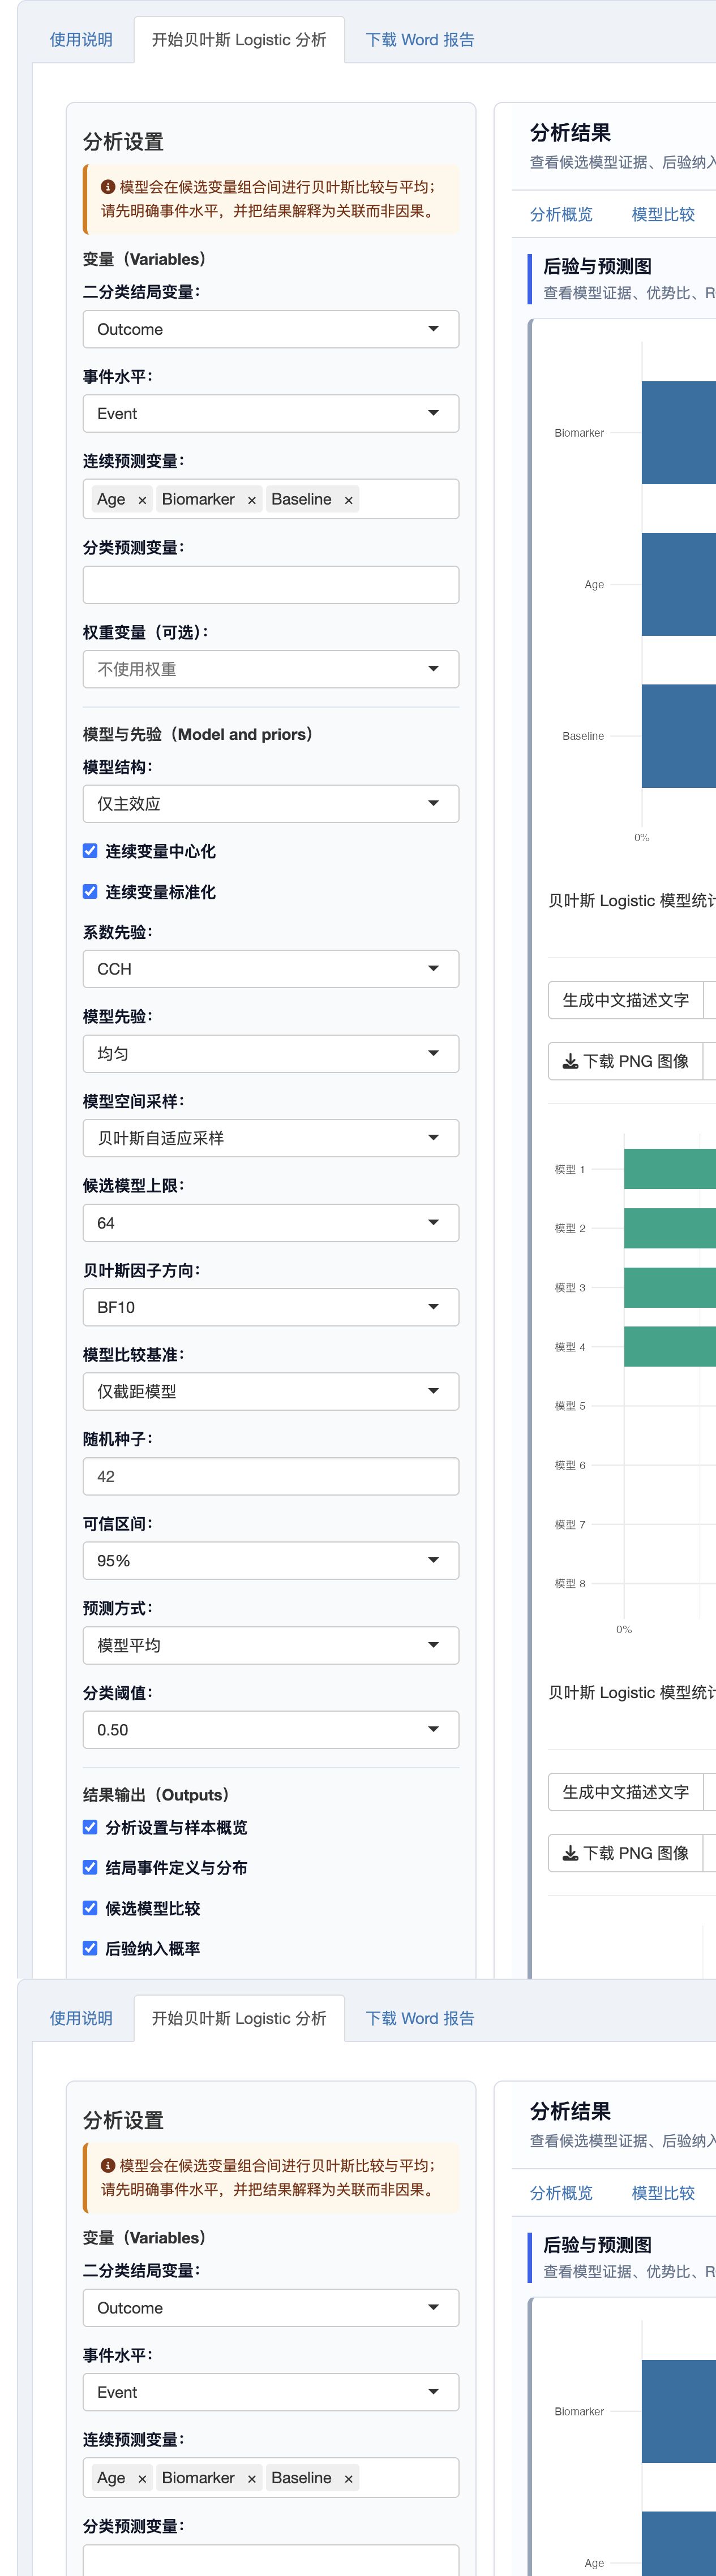Switch to the upper 模型比较 results tab
Viewport: 716px width, 2576px height.
coord(663,214)
